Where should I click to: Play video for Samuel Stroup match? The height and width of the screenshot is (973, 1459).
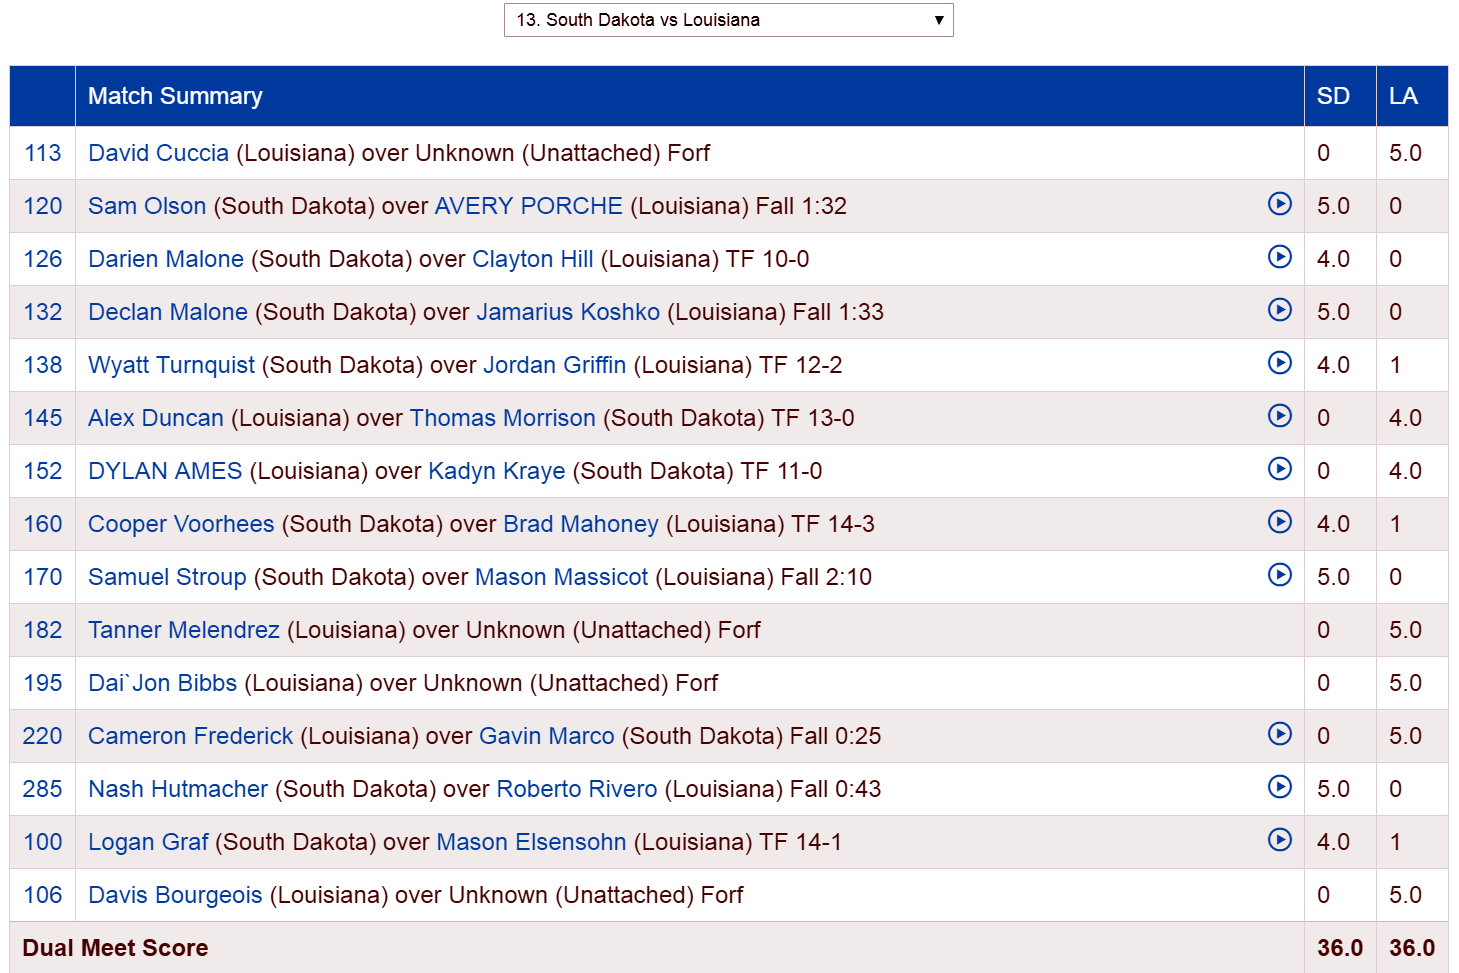pyautogui.click(x=1279, y=575)
